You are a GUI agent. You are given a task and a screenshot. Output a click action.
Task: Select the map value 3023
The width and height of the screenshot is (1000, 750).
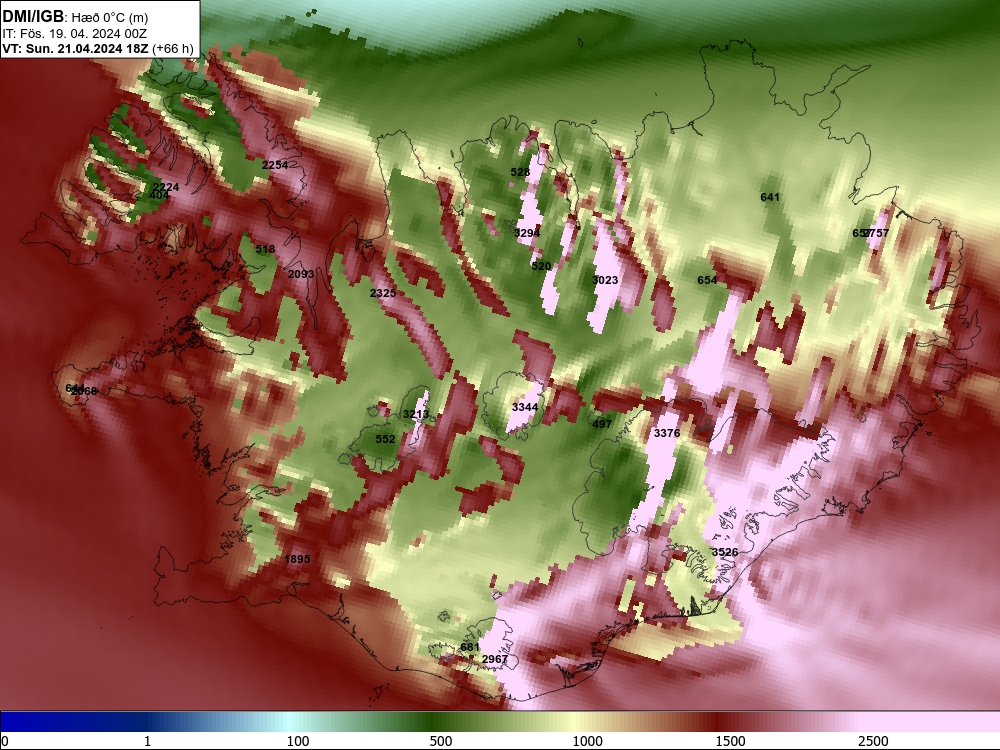(x=605, y=280)
